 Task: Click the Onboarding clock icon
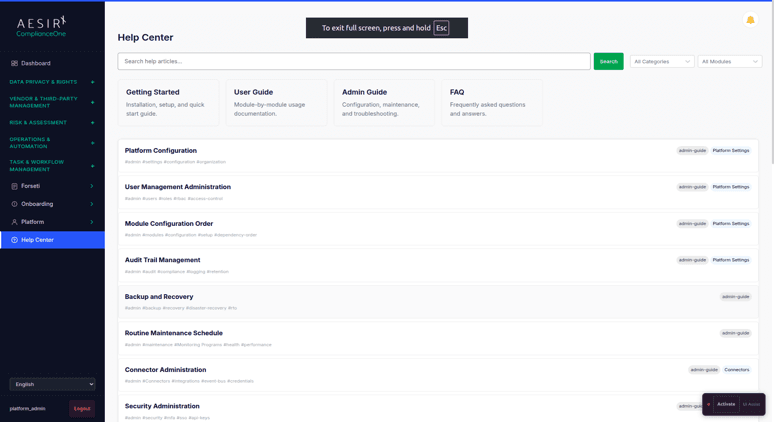(x=14, y=204)
